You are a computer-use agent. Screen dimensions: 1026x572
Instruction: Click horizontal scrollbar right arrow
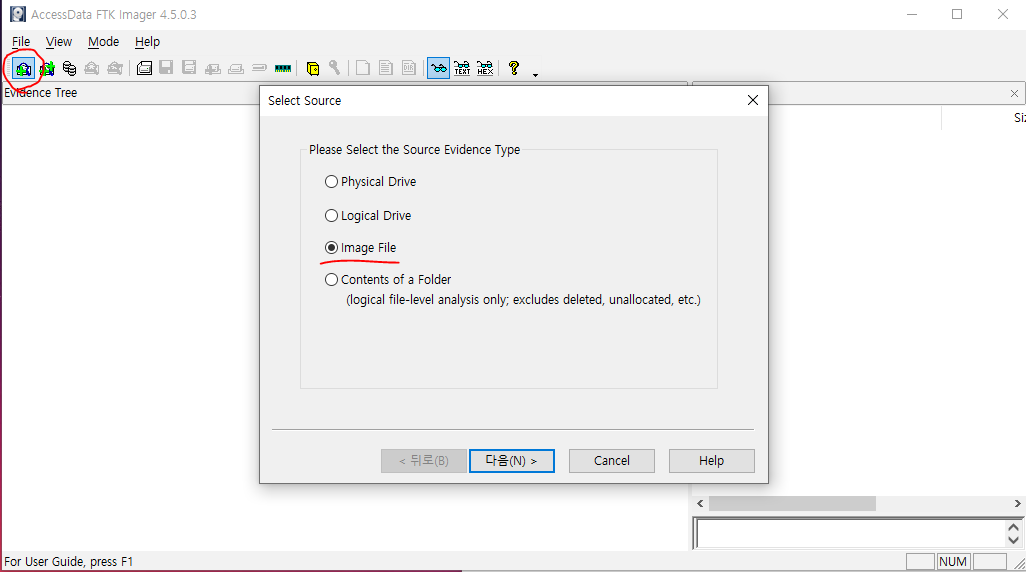point(1017,503)
